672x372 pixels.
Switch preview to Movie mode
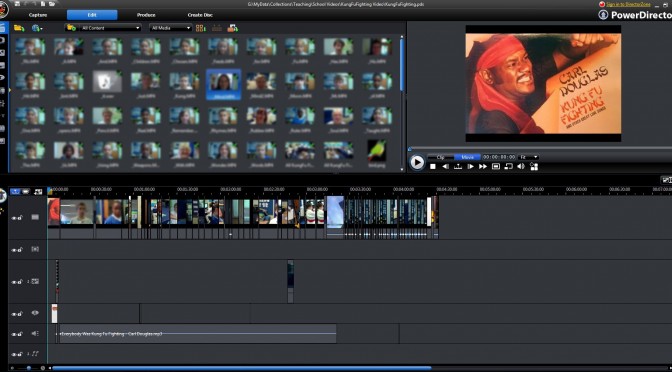tap(468, 157)
